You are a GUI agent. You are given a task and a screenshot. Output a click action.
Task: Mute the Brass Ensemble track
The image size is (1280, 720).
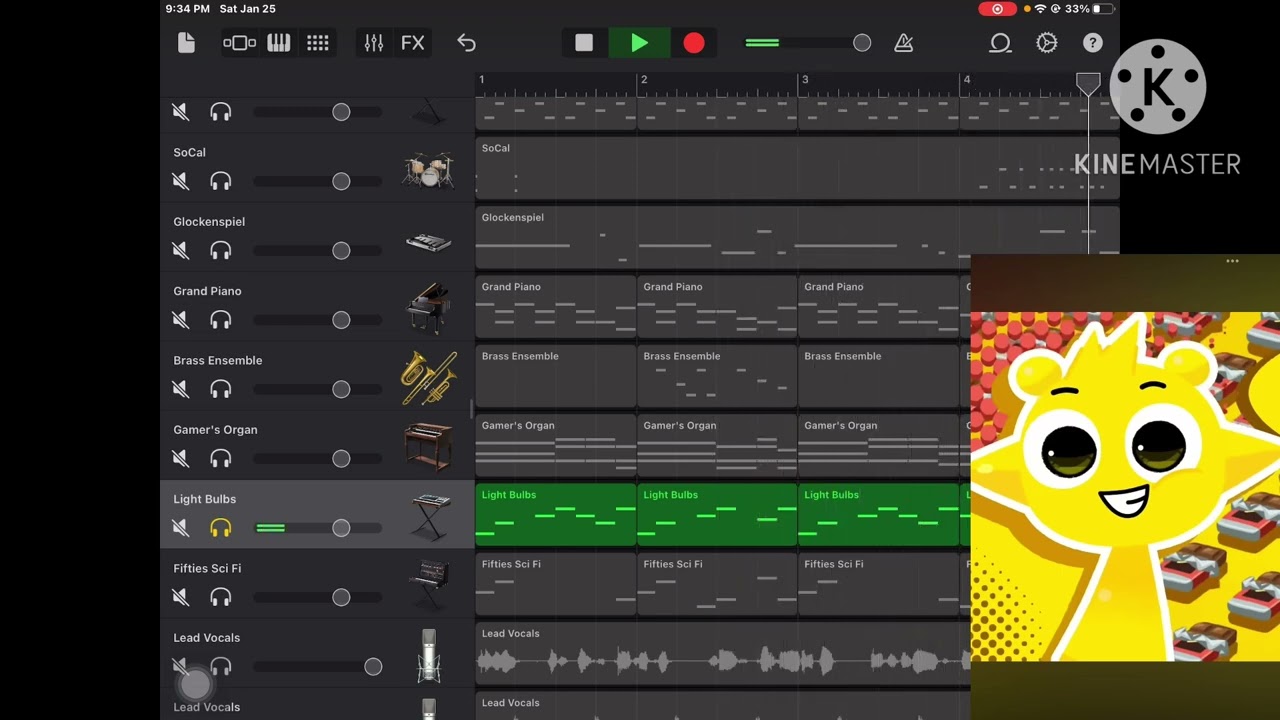181,389
